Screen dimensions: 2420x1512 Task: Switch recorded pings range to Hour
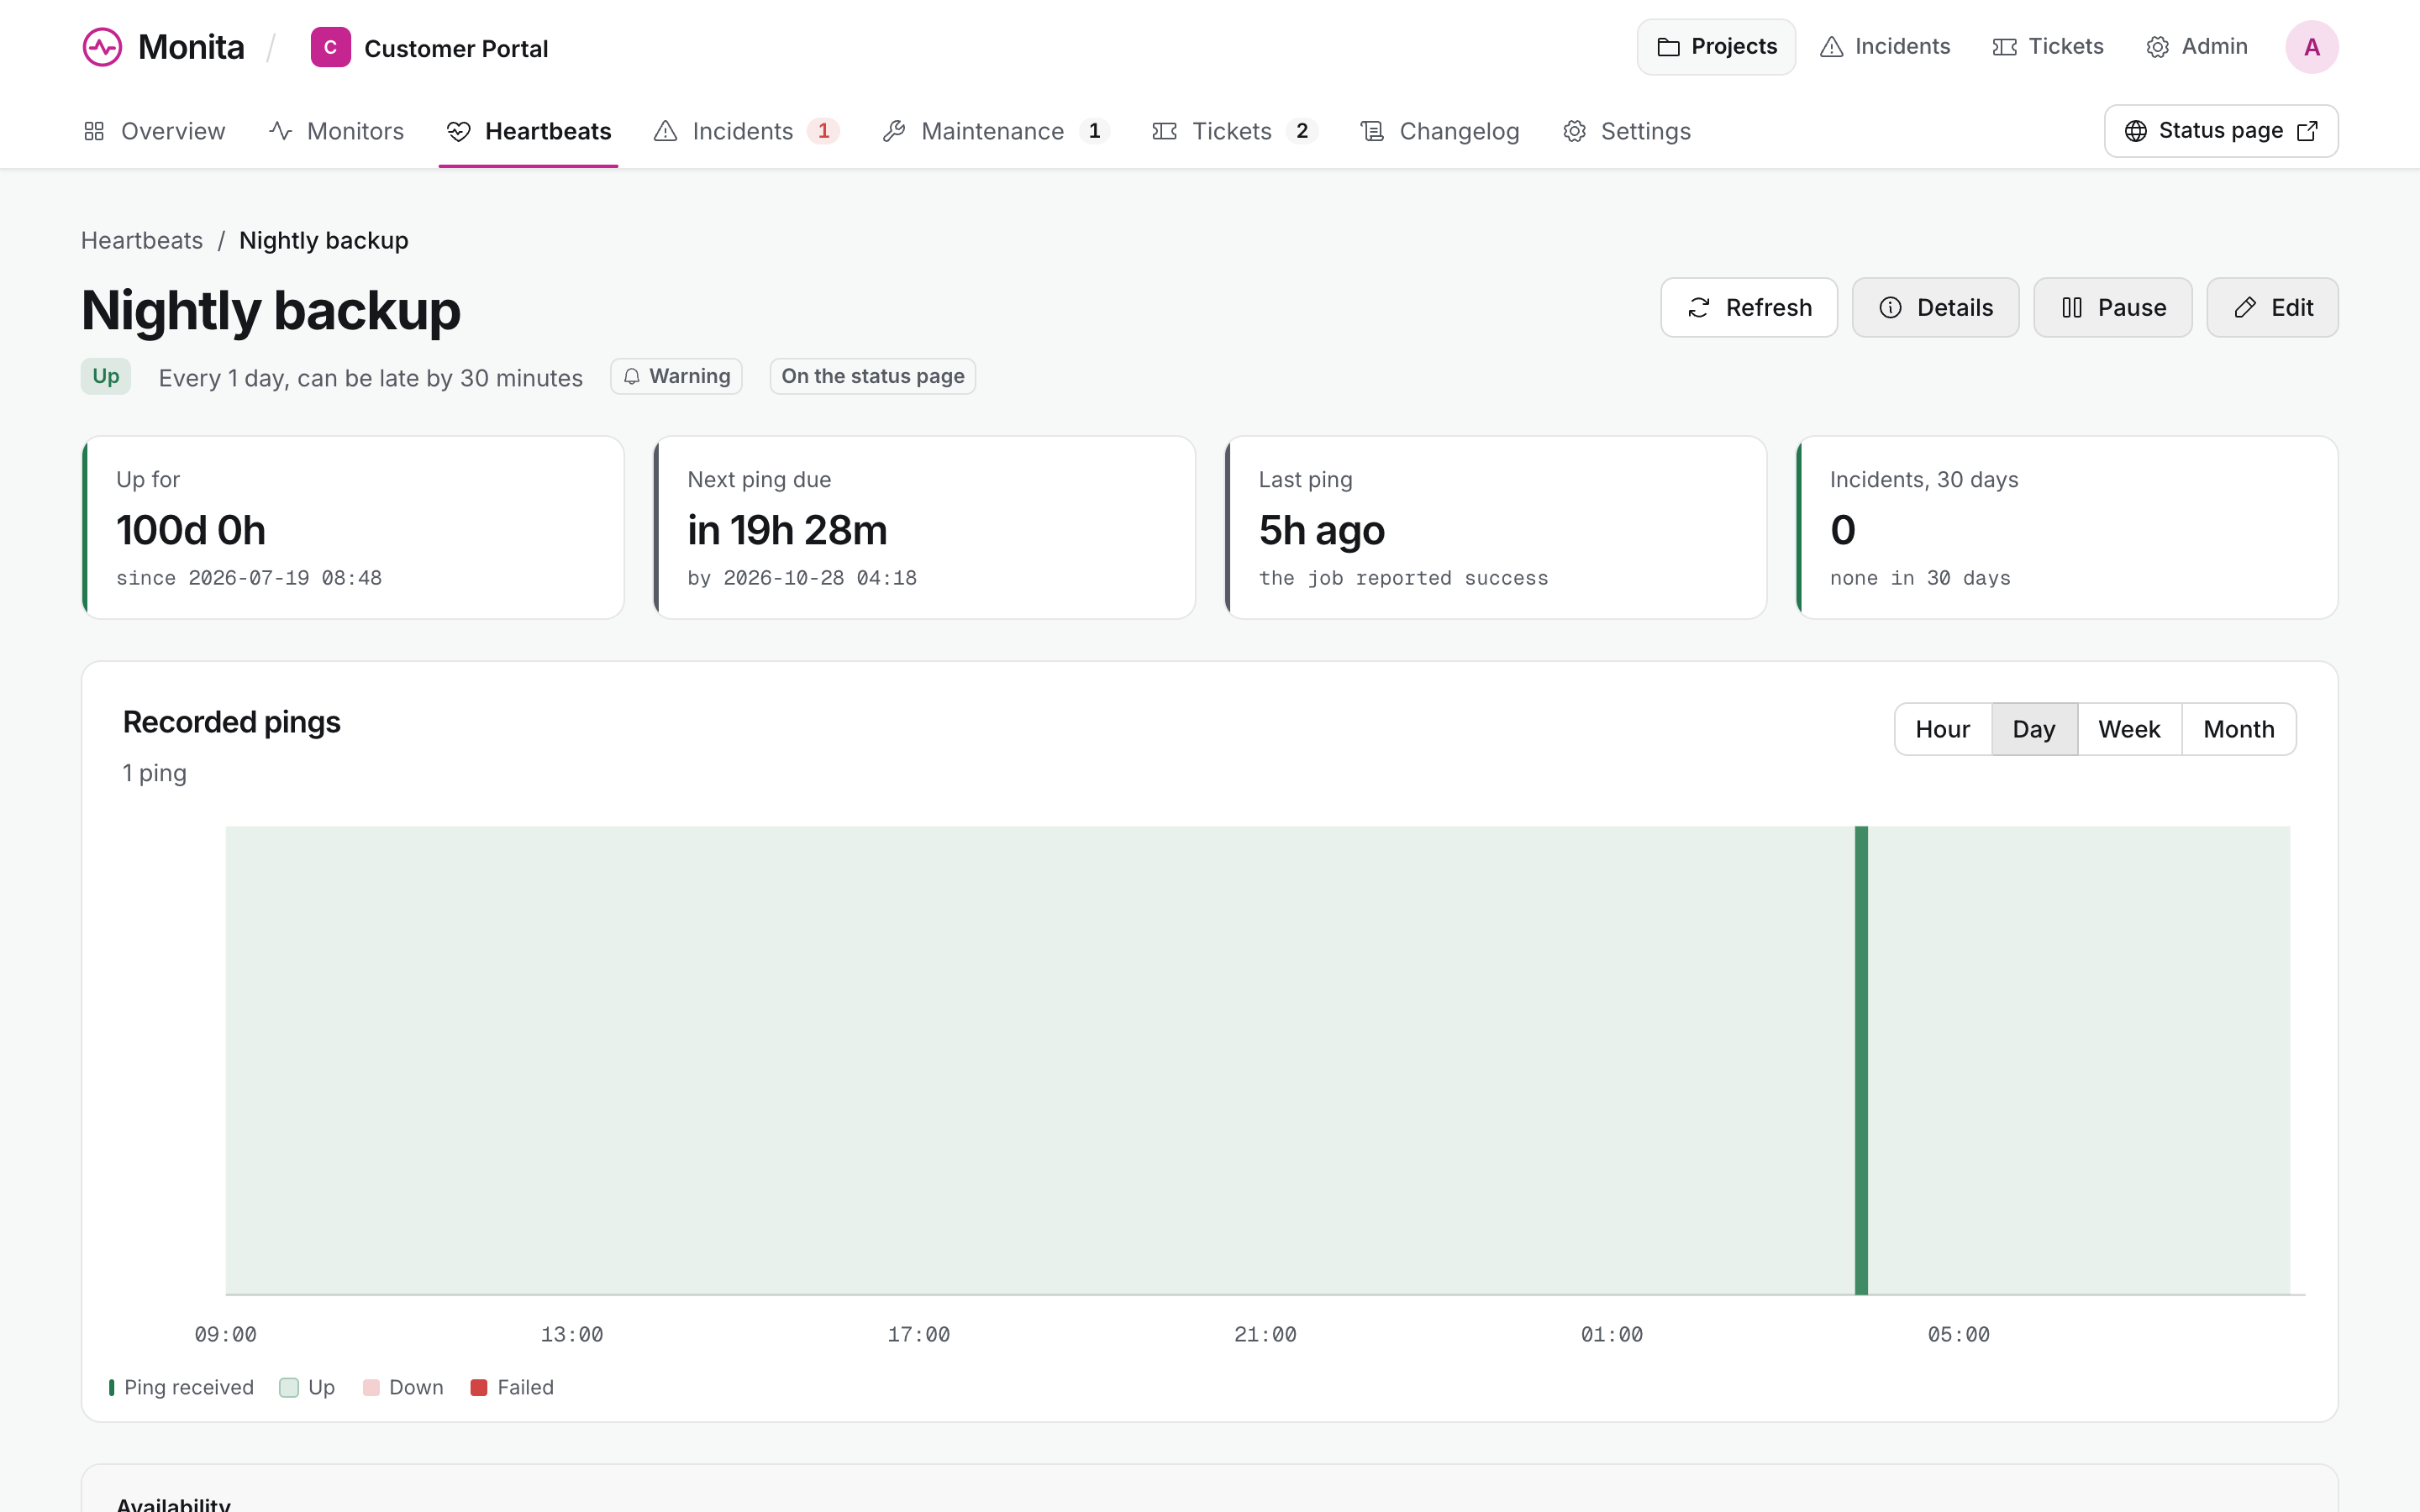tap(1942, 729)
